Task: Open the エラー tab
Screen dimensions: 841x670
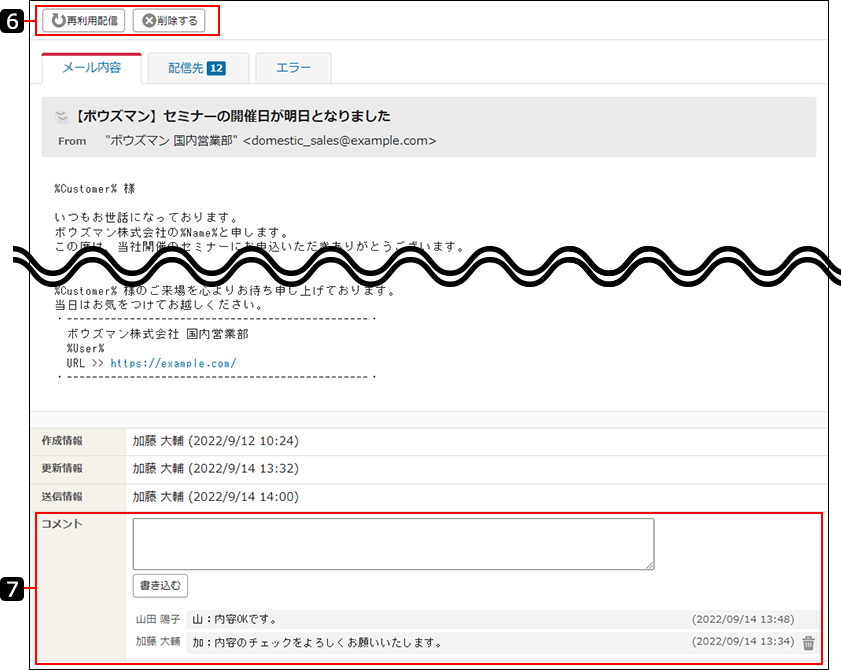Action: coord(293,68)
